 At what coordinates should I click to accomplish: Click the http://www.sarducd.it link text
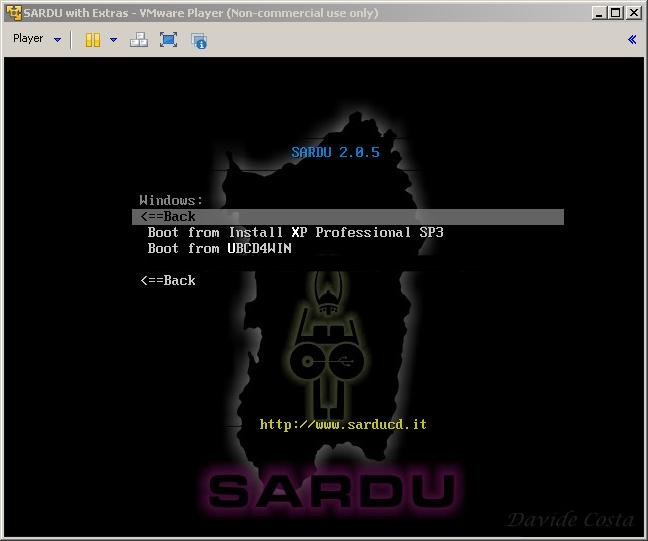343,424
